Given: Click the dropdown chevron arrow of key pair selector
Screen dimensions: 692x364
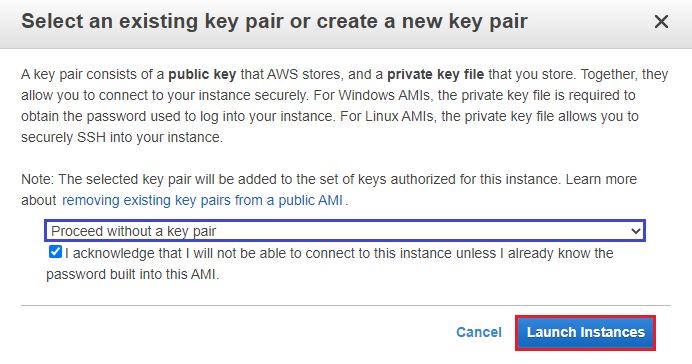Looking at the screenshot, I should [636, 231].
